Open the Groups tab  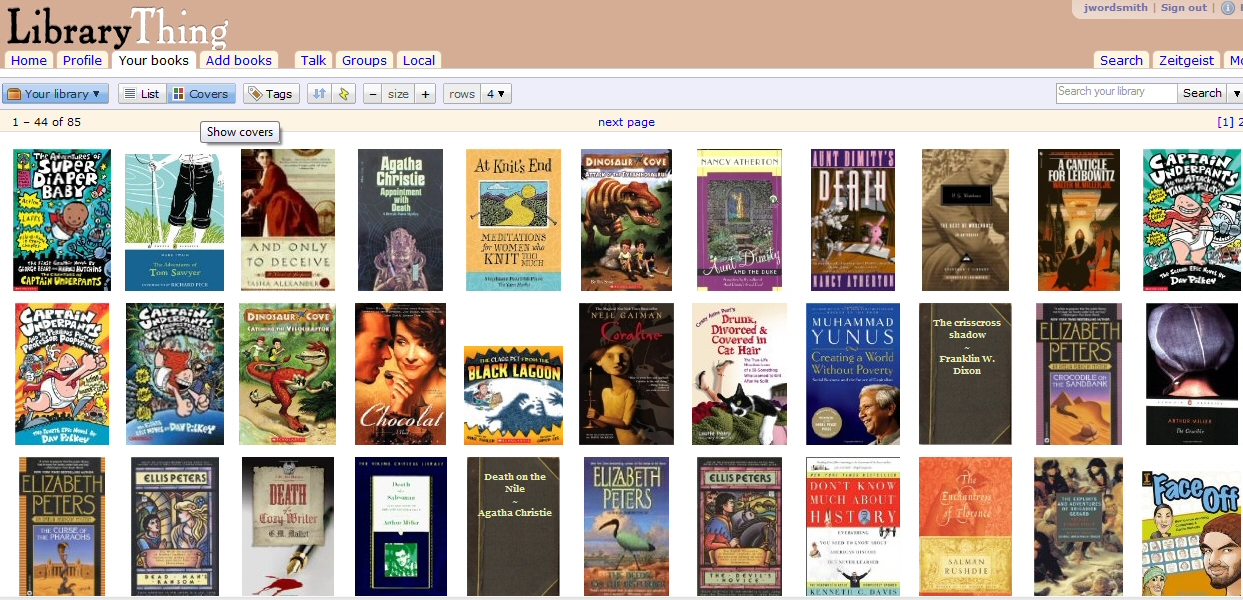pyautogui.click(x=364, y=60)
